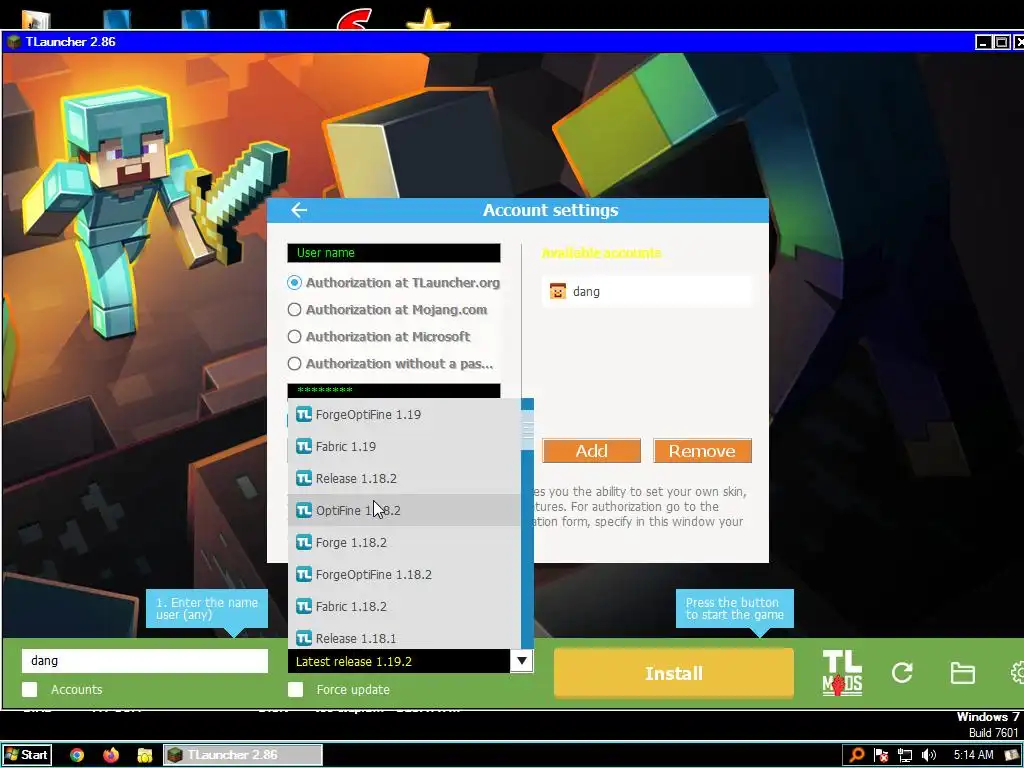Toggle the Accounts checkbox
This screenshot has height=768, width=1024.
point(30,690)
